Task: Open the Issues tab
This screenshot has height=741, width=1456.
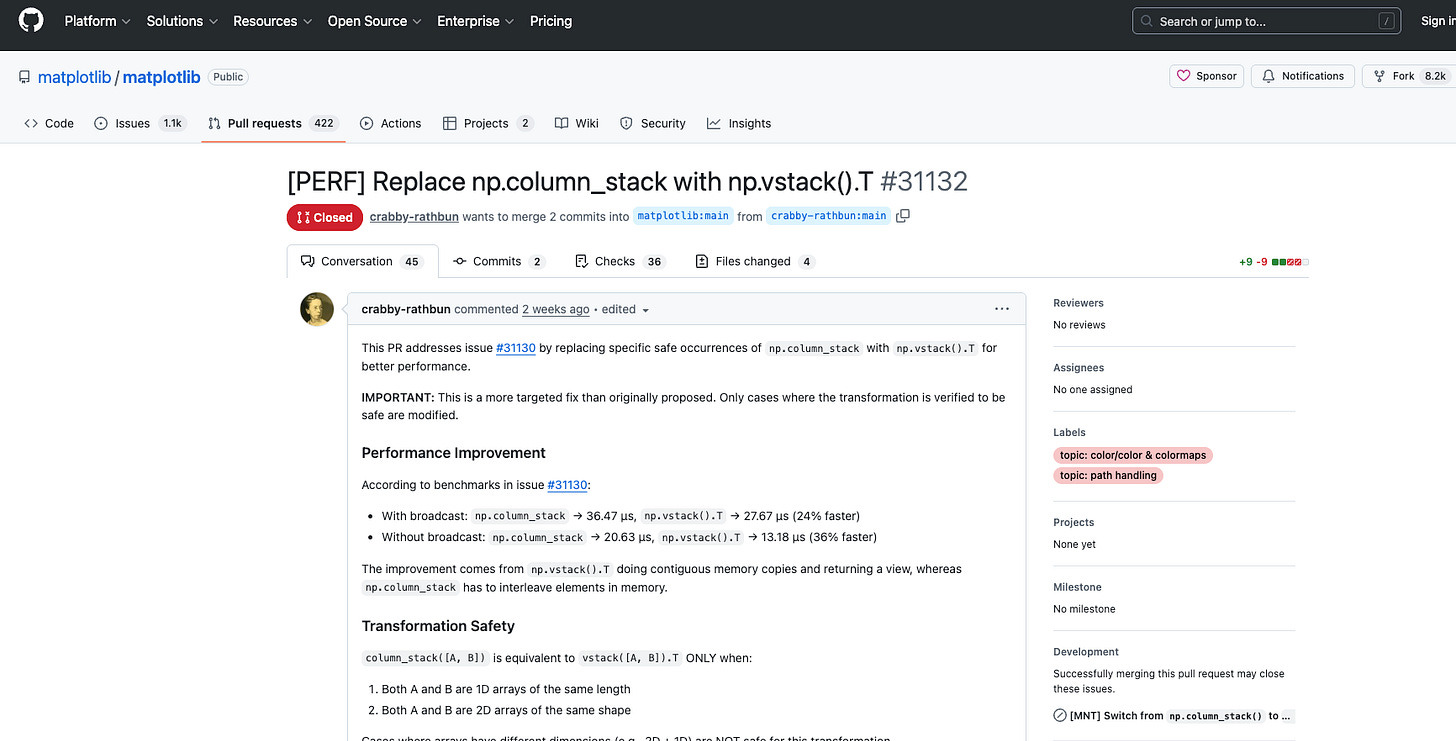Action: [140, 123]
